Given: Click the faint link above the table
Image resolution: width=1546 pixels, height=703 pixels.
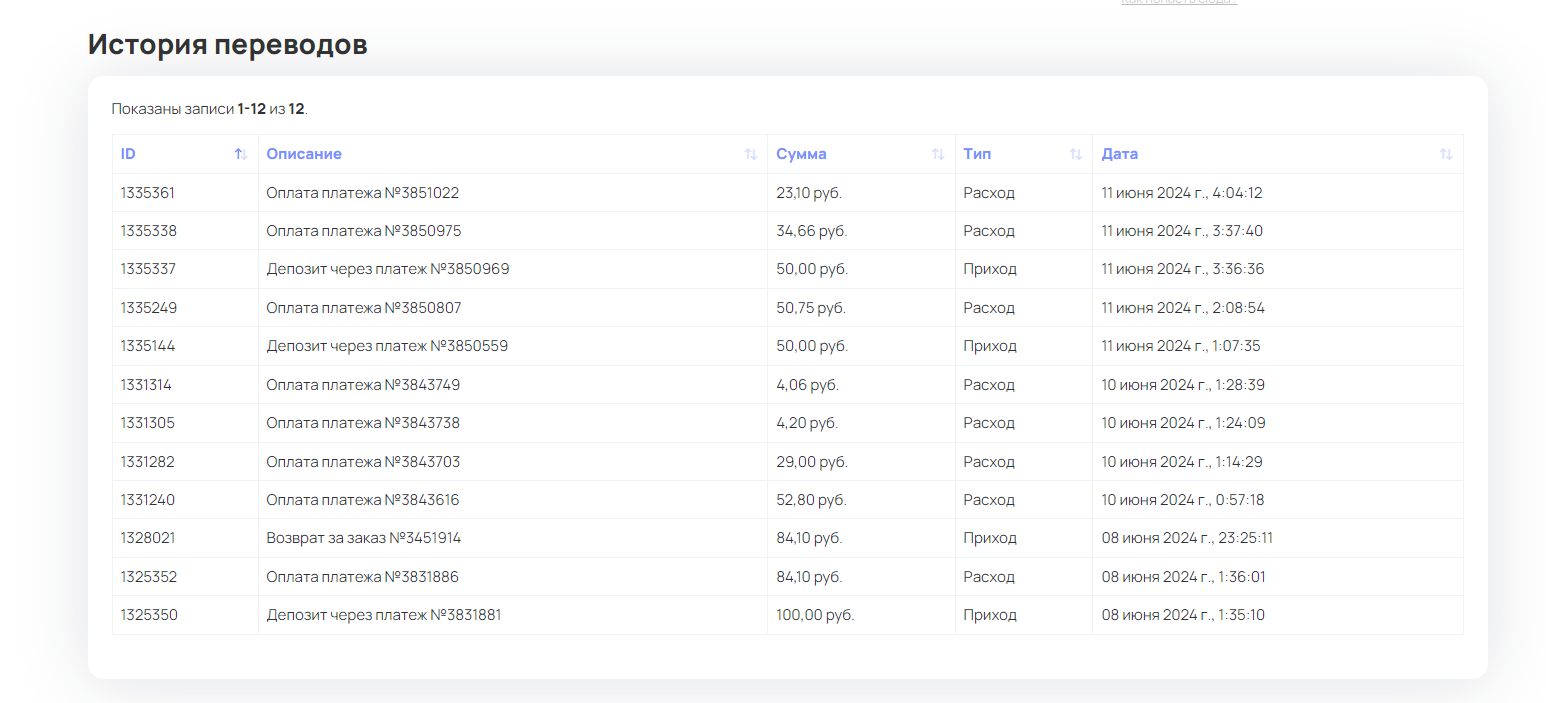Looking at the screenshot, I should pos(1179,2).
